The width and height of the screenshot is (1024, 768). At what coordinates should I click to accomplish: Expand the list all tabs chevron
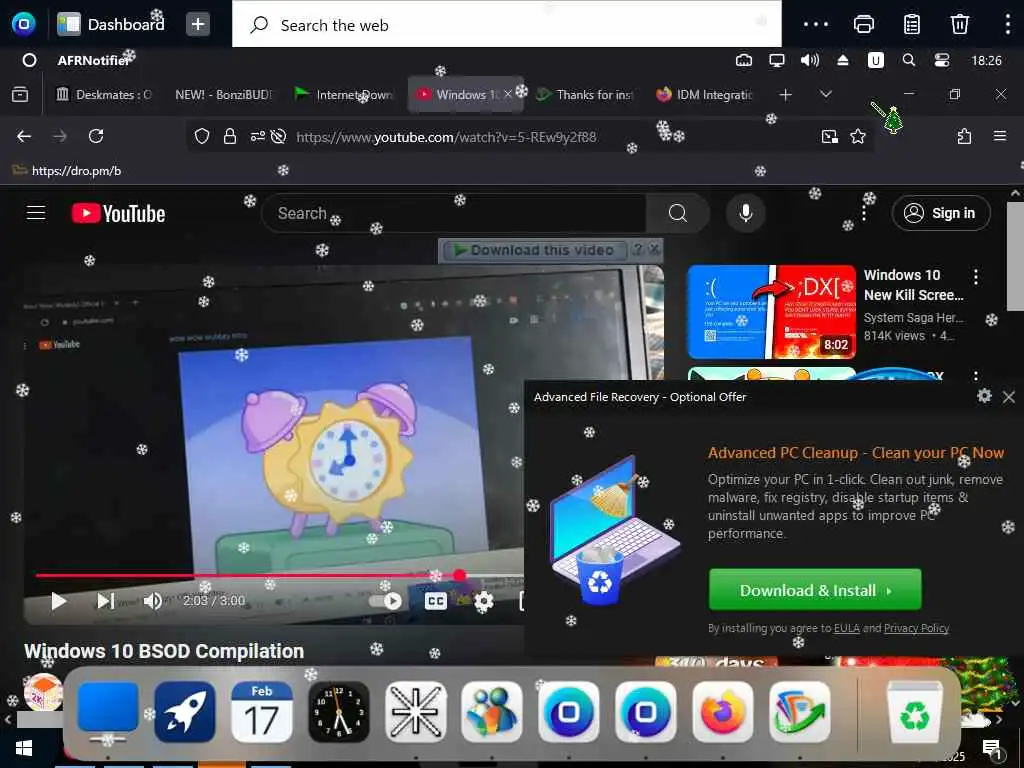coord(825,95)
